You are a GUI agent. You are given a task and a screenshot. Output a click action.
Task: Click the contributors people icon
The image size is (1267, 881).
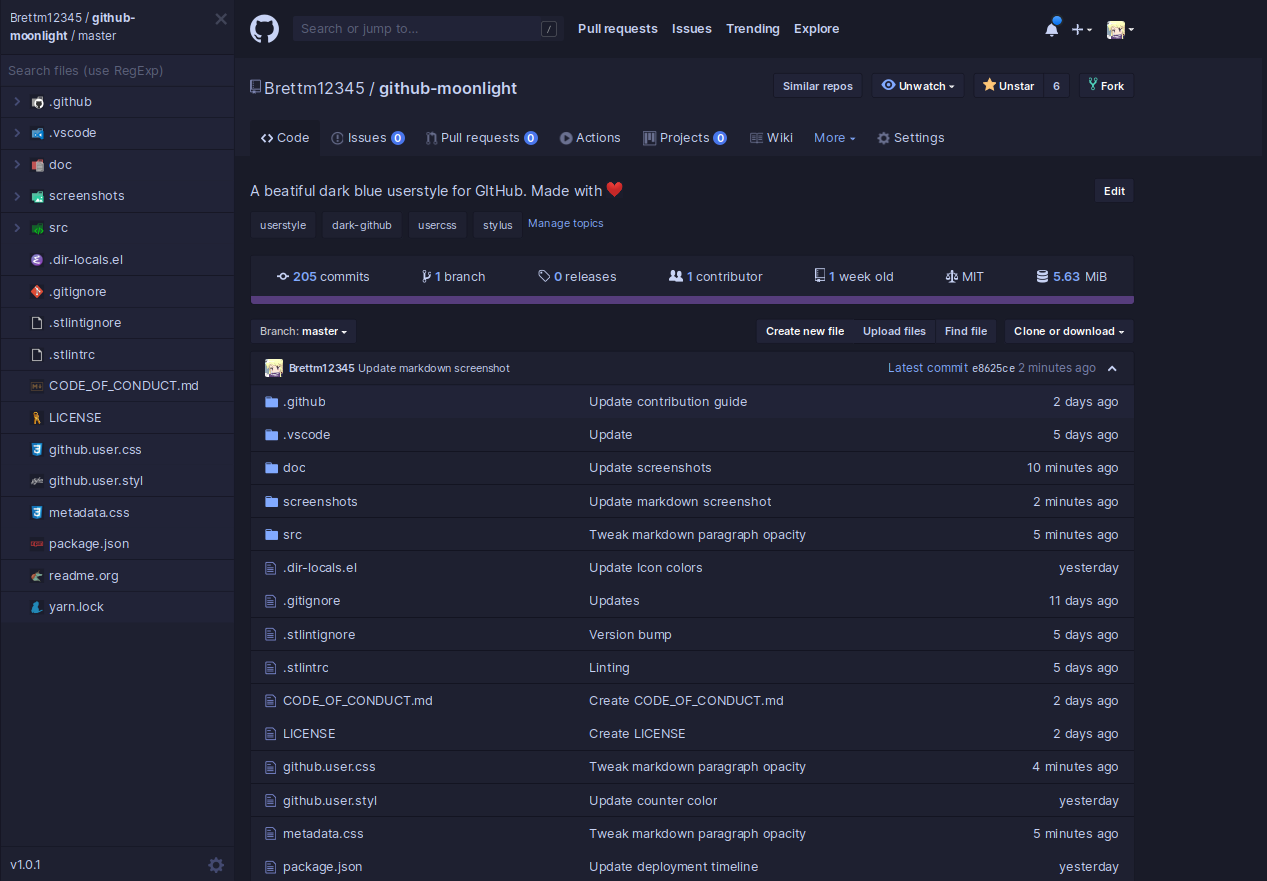pos(676,276)
